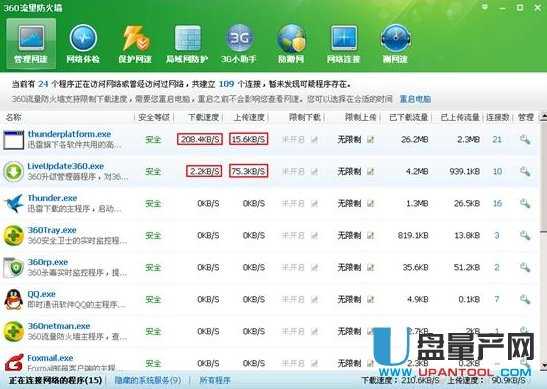The height and width of the screenshot is (389, 547).
Task: Open the 管理网速 tool
Action: [x=31, y=44]
